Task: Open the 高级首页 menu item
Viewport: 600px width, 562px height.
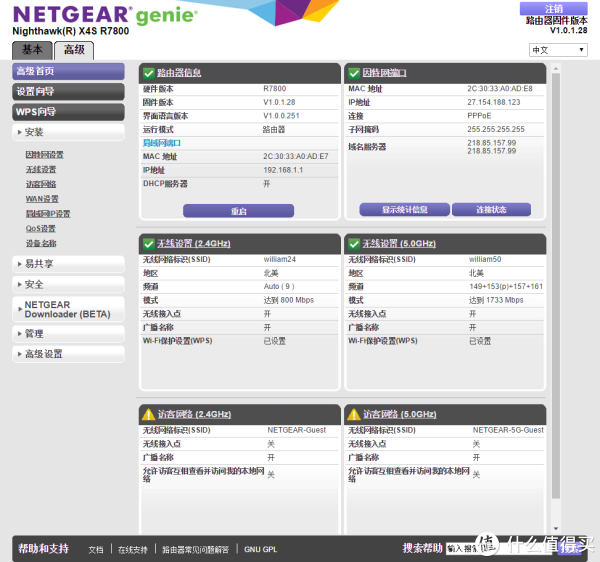Action: pyautogui.click(x=68, y=72)
